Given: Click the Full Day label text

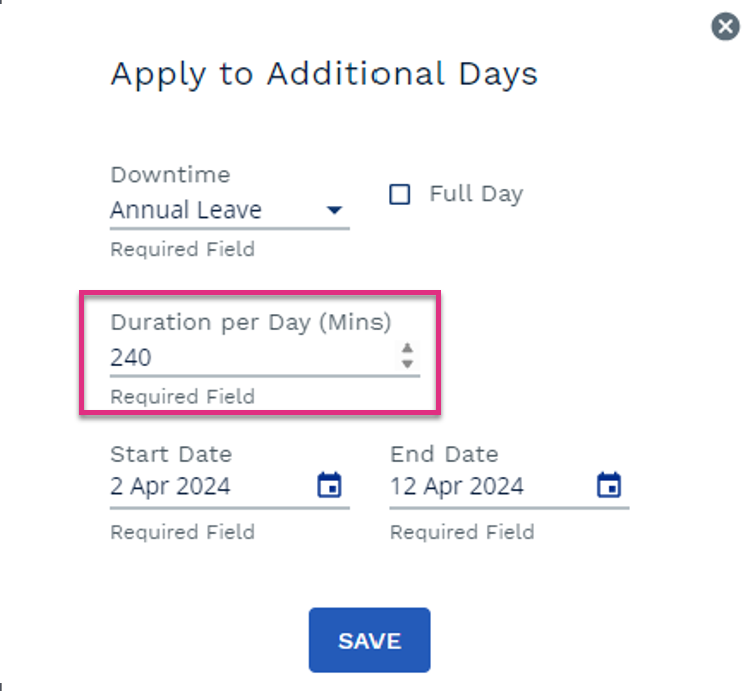Looking at the screenshot, I should 476,194.
